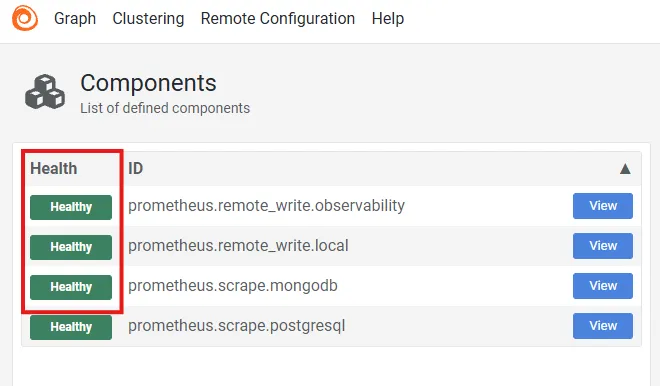Screen dimensions: 660x386
Task: View the prometheus.remote_write.observability component
Action: [602, 206]
